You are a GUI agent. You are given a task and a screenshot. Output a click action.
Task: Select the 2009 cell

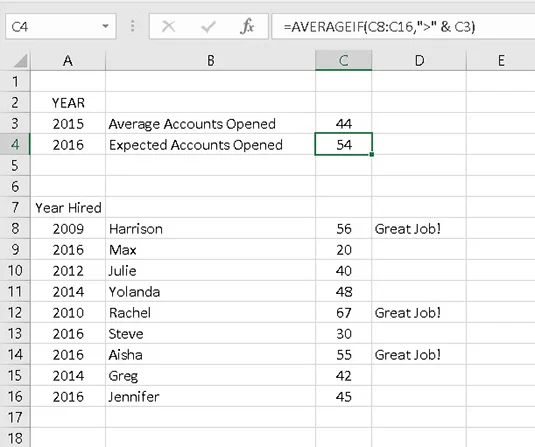tap(68, 228)
